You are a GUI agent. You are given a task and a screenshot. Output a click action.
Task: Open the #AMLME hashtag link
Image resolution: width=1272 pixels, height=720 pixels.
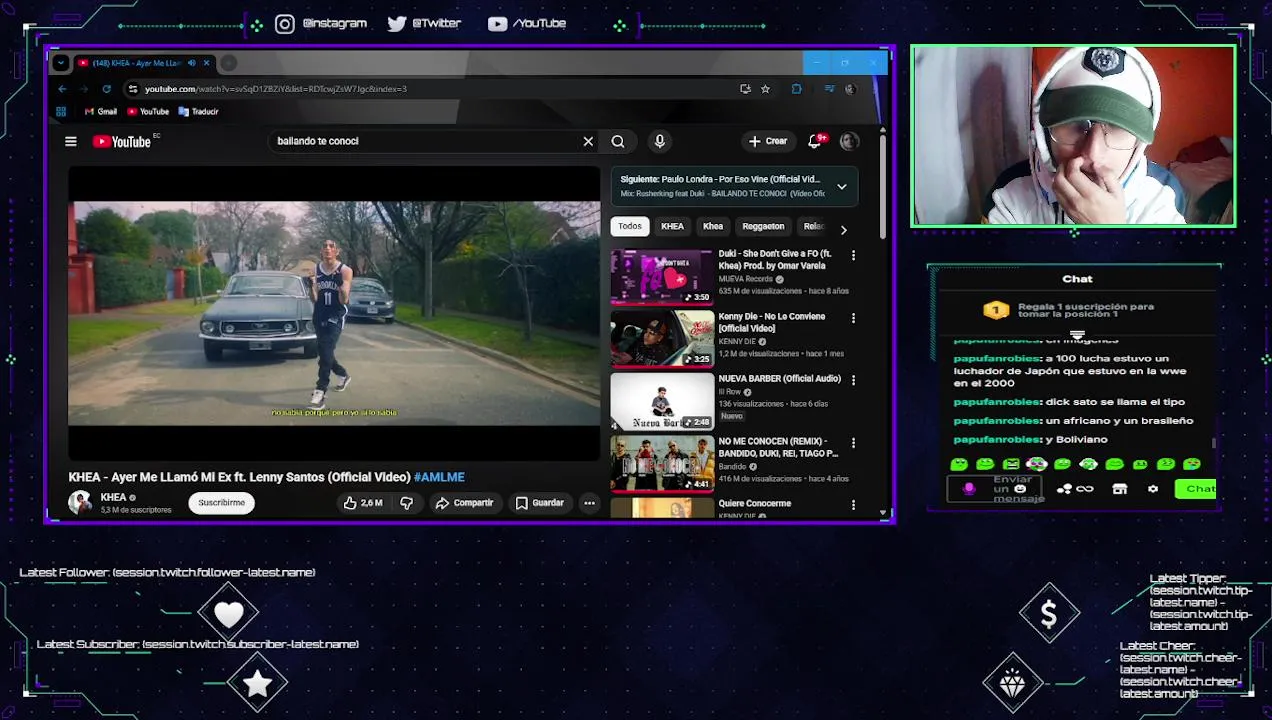[439, 477]
